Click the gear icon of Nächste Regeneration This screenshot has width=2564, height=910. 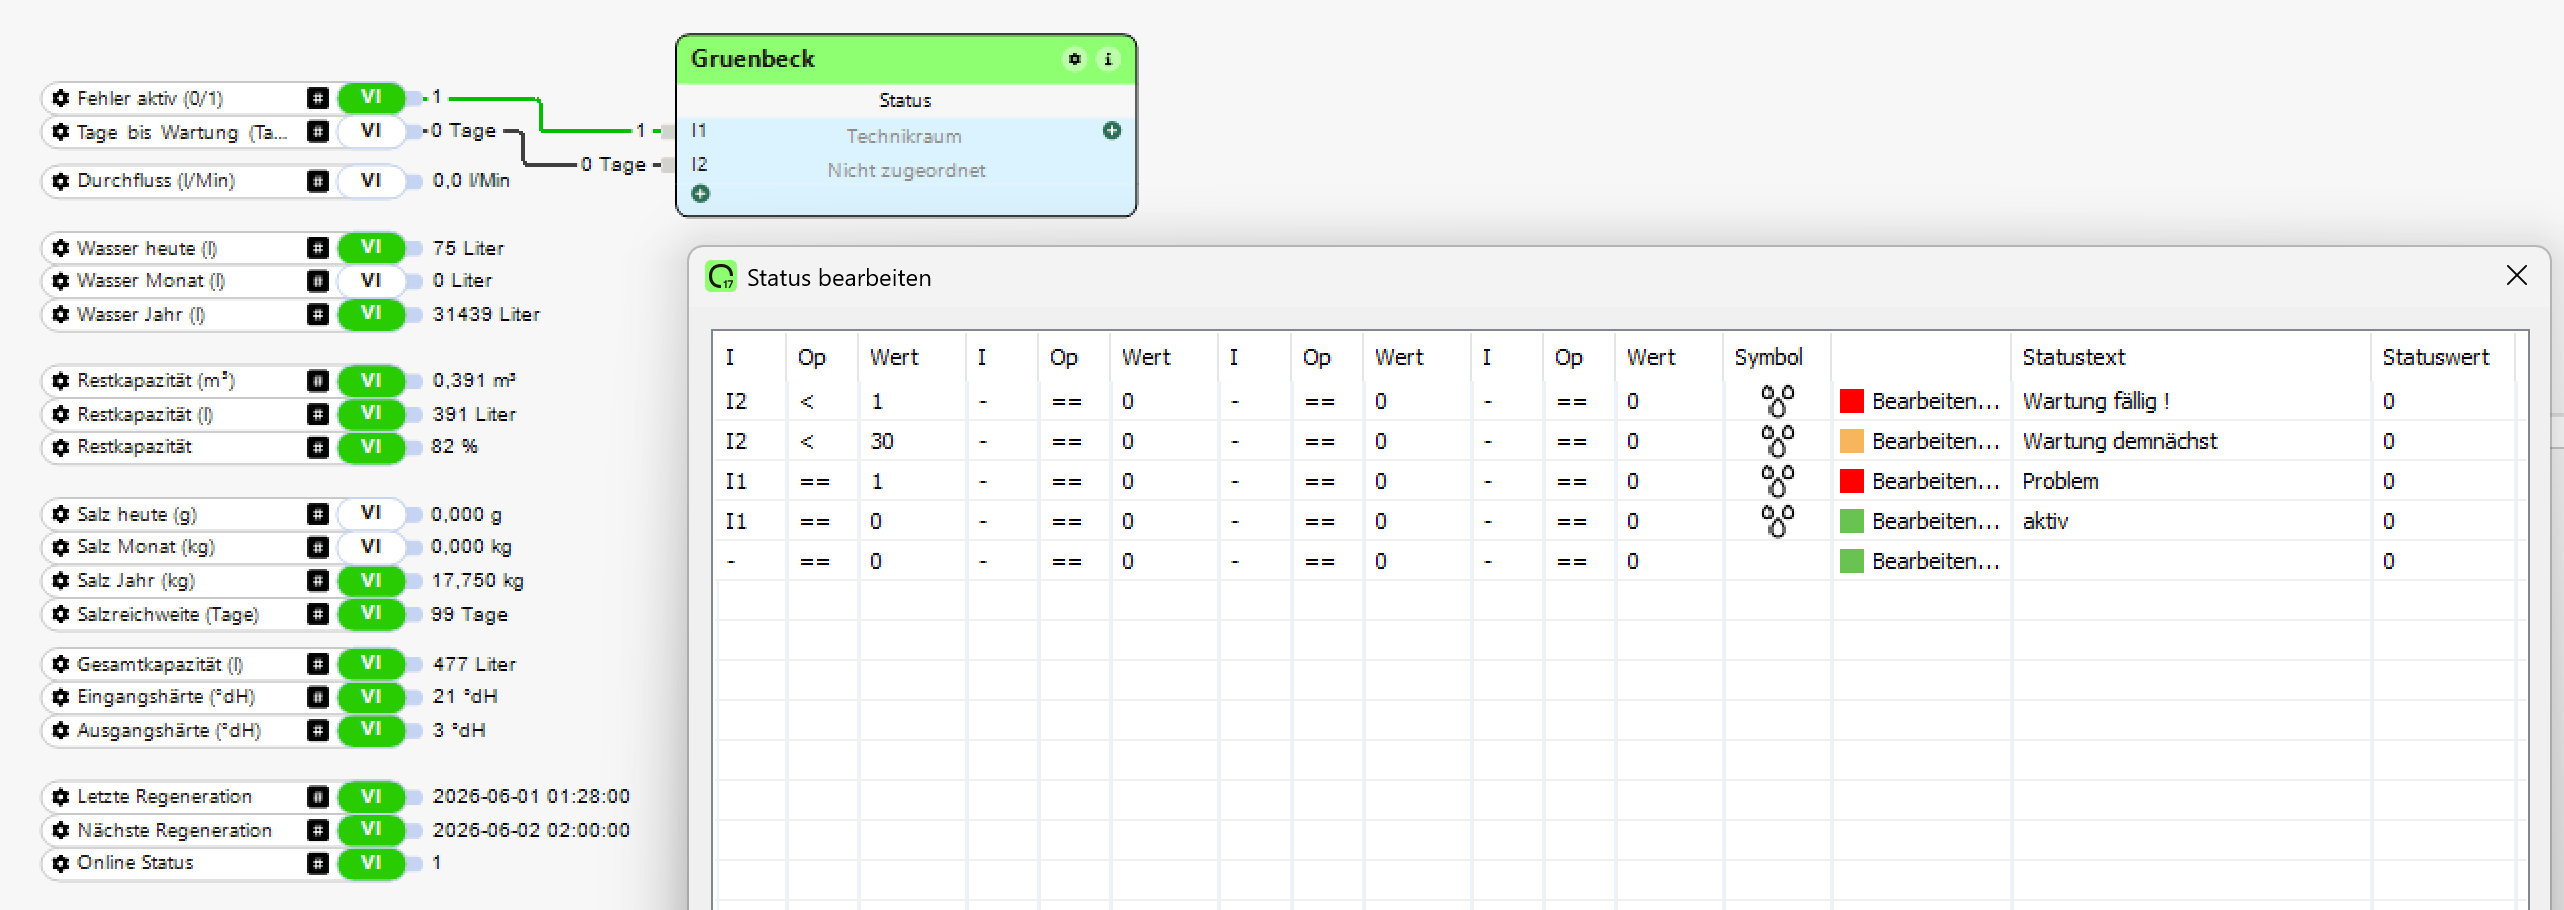61,830
